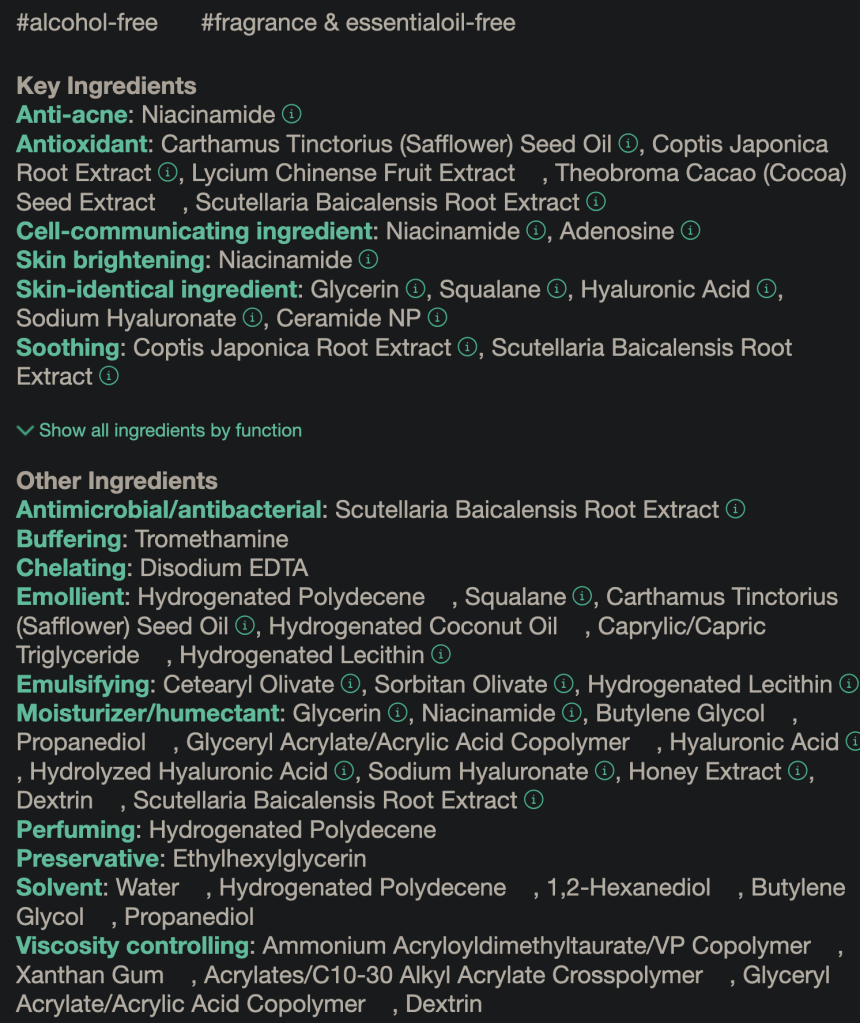This screenshot has width=860, height=1023.
Task: Click the info icon beside Honey Extract
Action: (797, 771)
